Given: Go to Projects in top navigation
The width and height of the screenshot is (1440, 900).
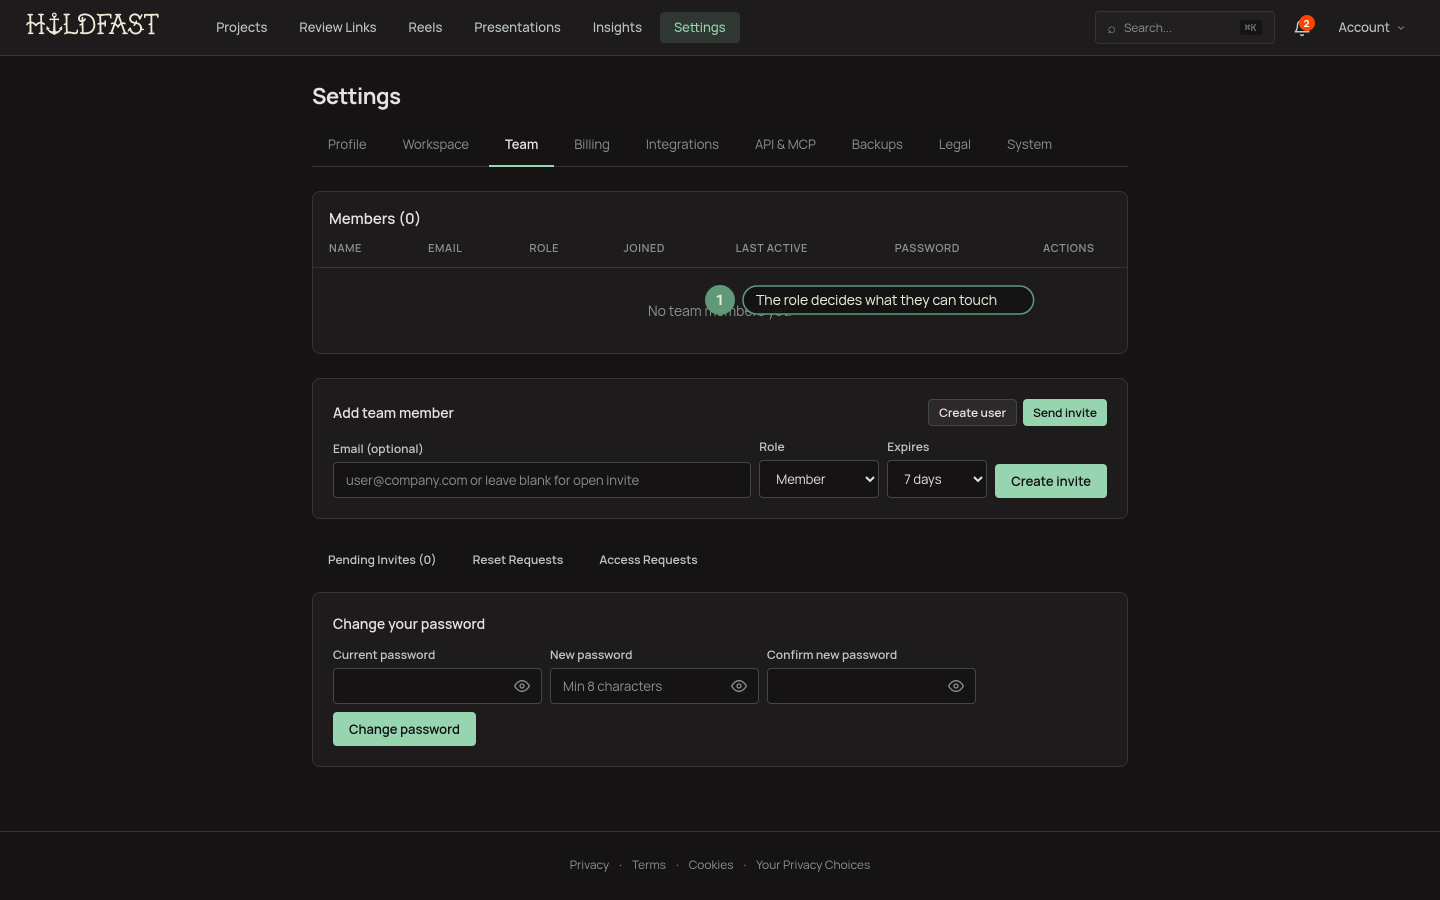Looking at the screenshot, I should [x=242, y=28].
